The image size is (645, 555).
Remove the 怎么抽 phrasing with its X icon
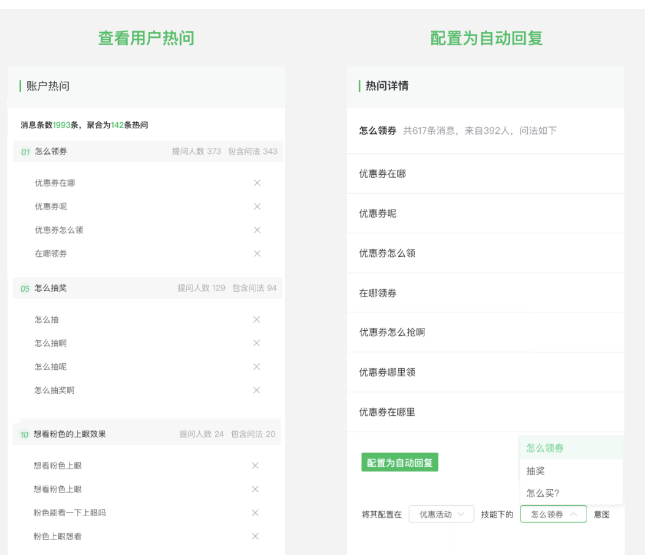257,319
